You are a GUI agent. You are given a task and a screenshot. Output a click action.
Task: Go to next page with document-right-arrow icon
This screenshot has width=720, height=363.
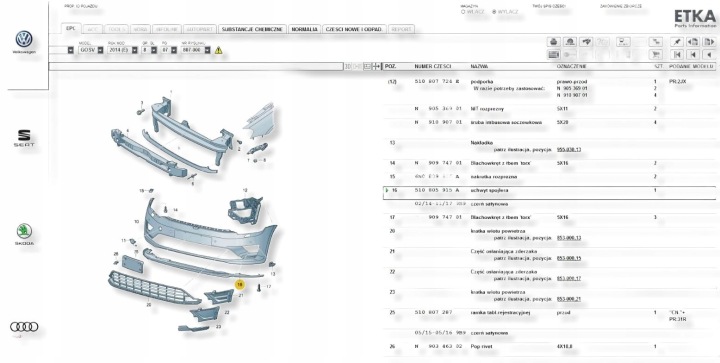(x=709, y=42)
